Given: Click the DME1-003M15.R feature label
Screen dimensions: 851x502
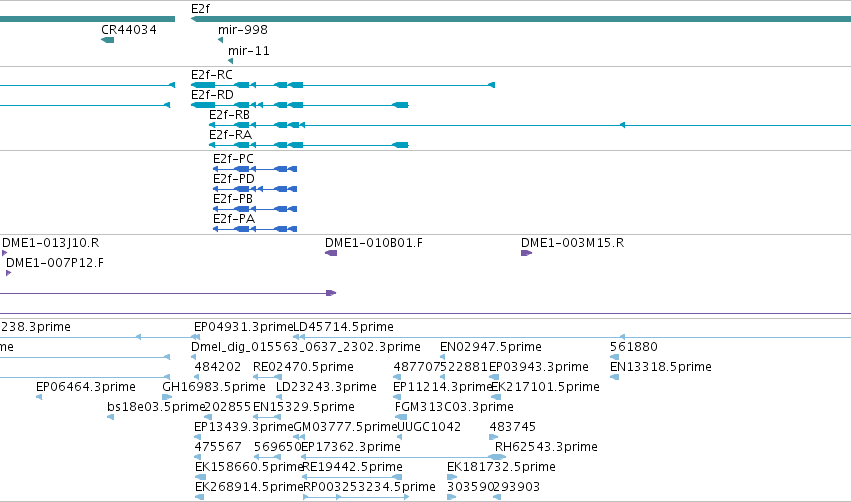Looking at the screenshot, I should point(573,243).
